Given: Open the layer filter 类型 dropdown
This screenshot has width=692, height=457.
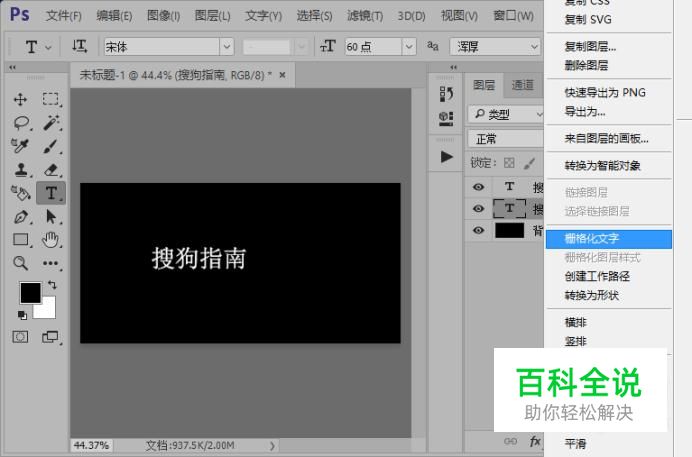Looking at the screenshot, I should [x=506, y=115].
